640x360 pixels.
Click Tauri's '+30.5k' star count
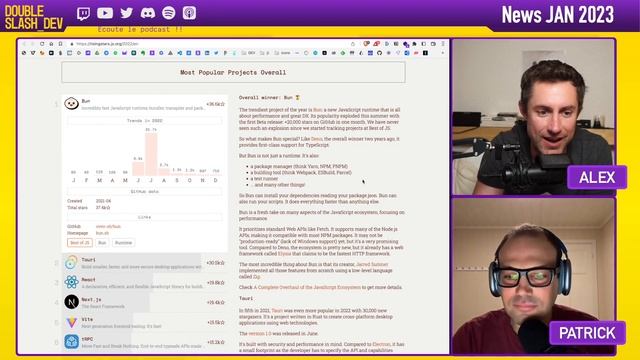[216, 263]
